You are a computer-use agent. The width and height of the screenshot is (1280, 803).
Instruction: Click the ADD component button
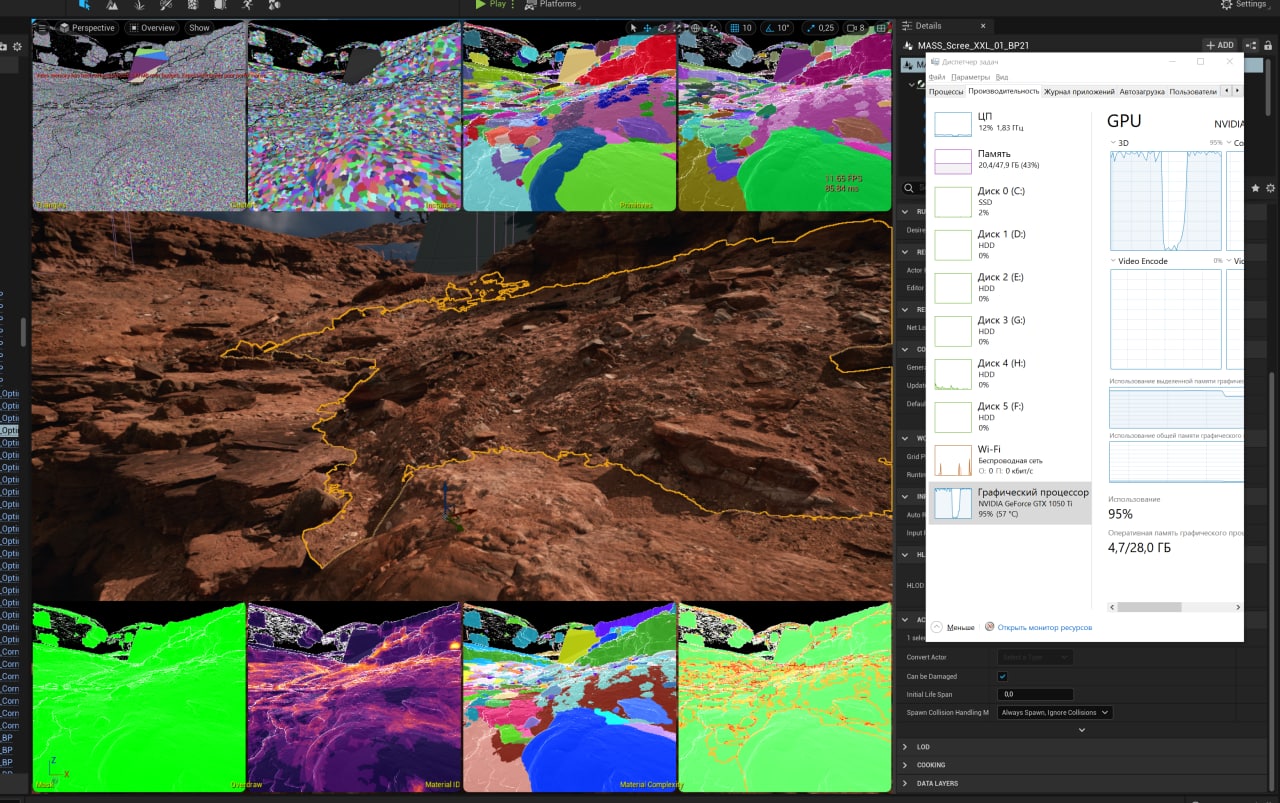pos(1219,45)
